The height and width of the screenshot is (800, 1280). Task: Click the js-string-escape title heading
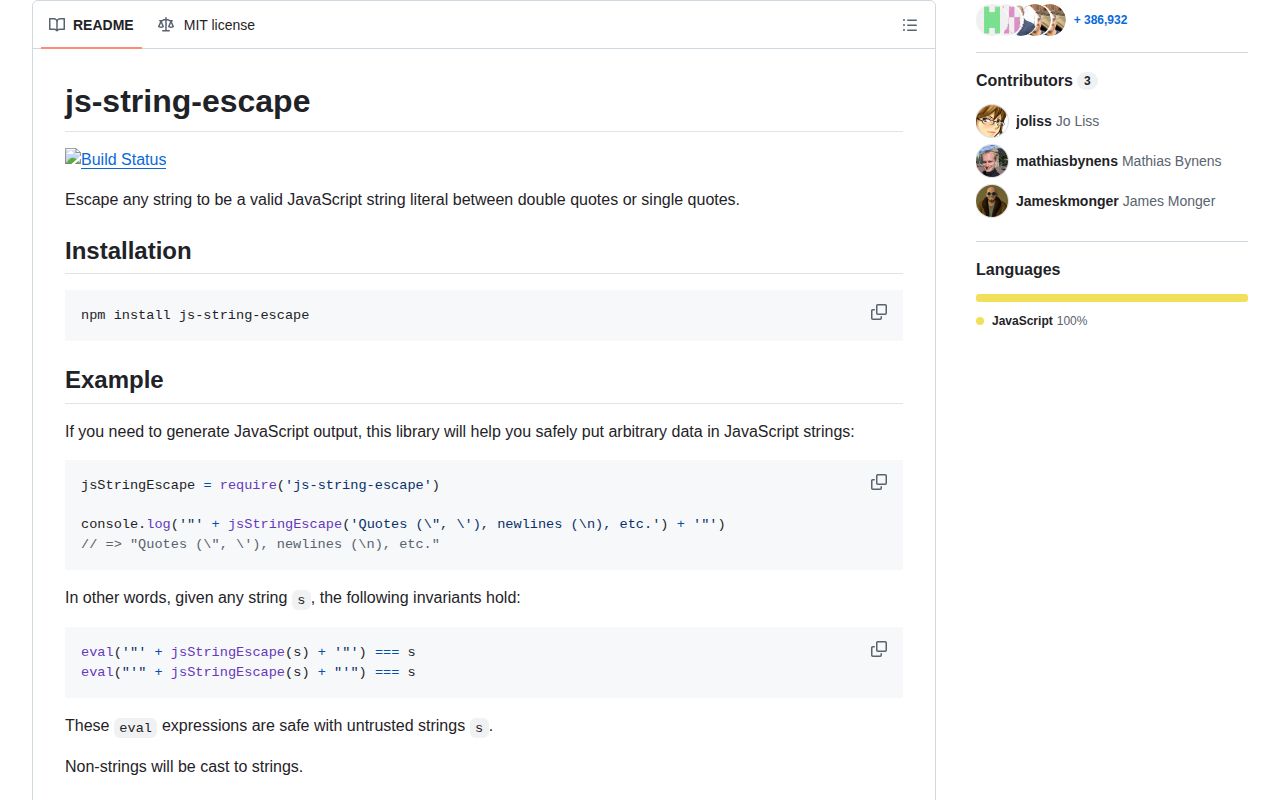(187, 101)
